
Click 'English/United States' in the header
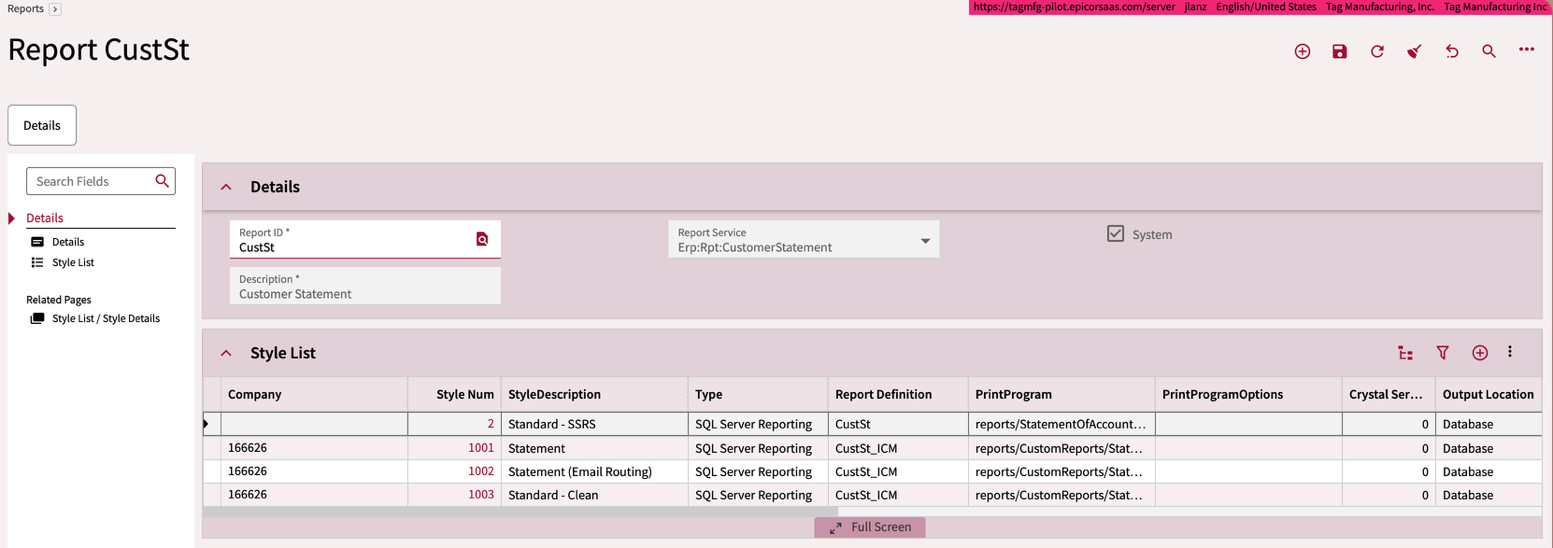point(1266,6)
